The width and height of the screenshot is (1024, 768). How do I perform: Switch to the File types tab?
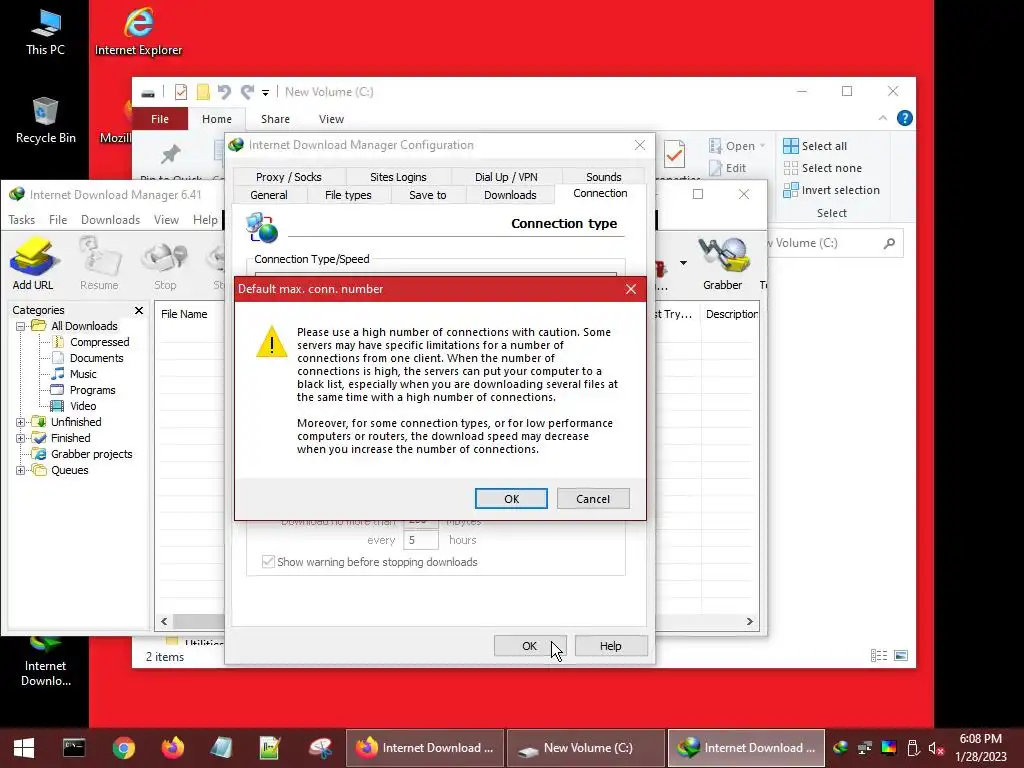click(x=348, y=195)
